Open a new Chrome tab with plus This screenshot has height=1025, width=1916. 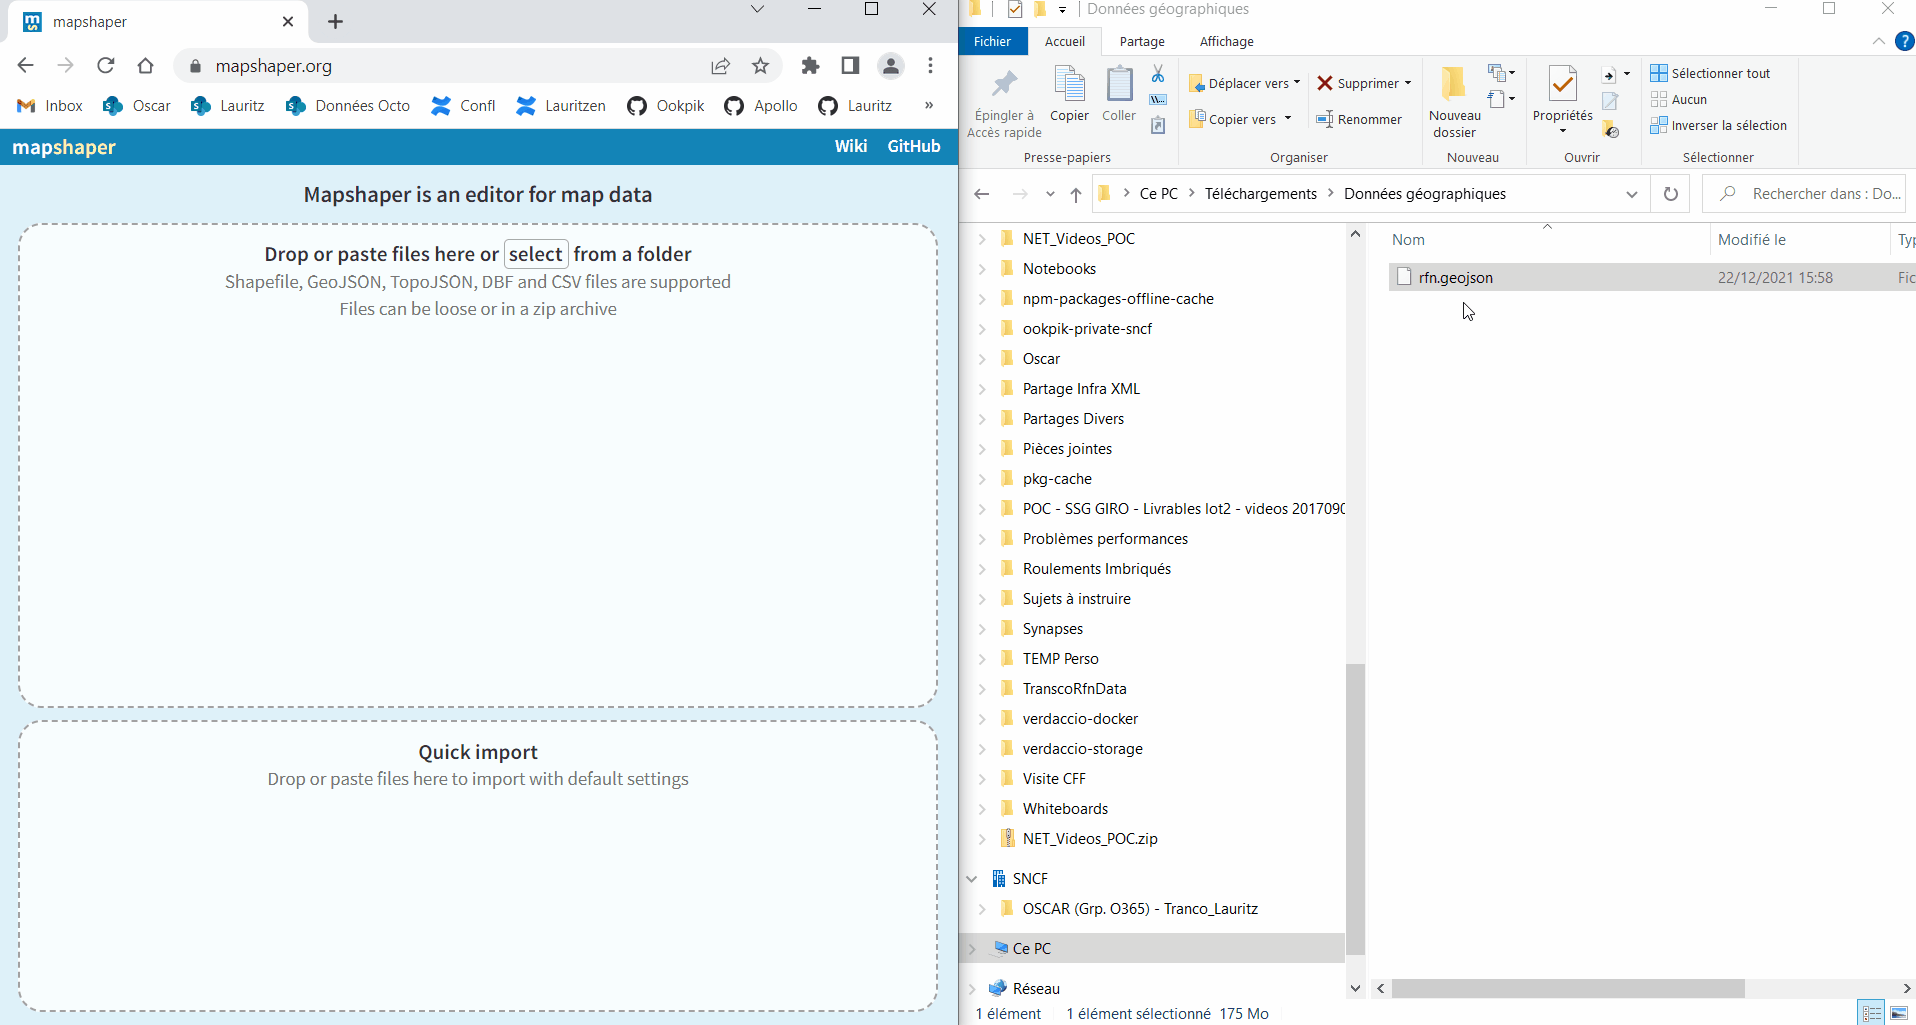pyautogui.click(x=335, y=22)
